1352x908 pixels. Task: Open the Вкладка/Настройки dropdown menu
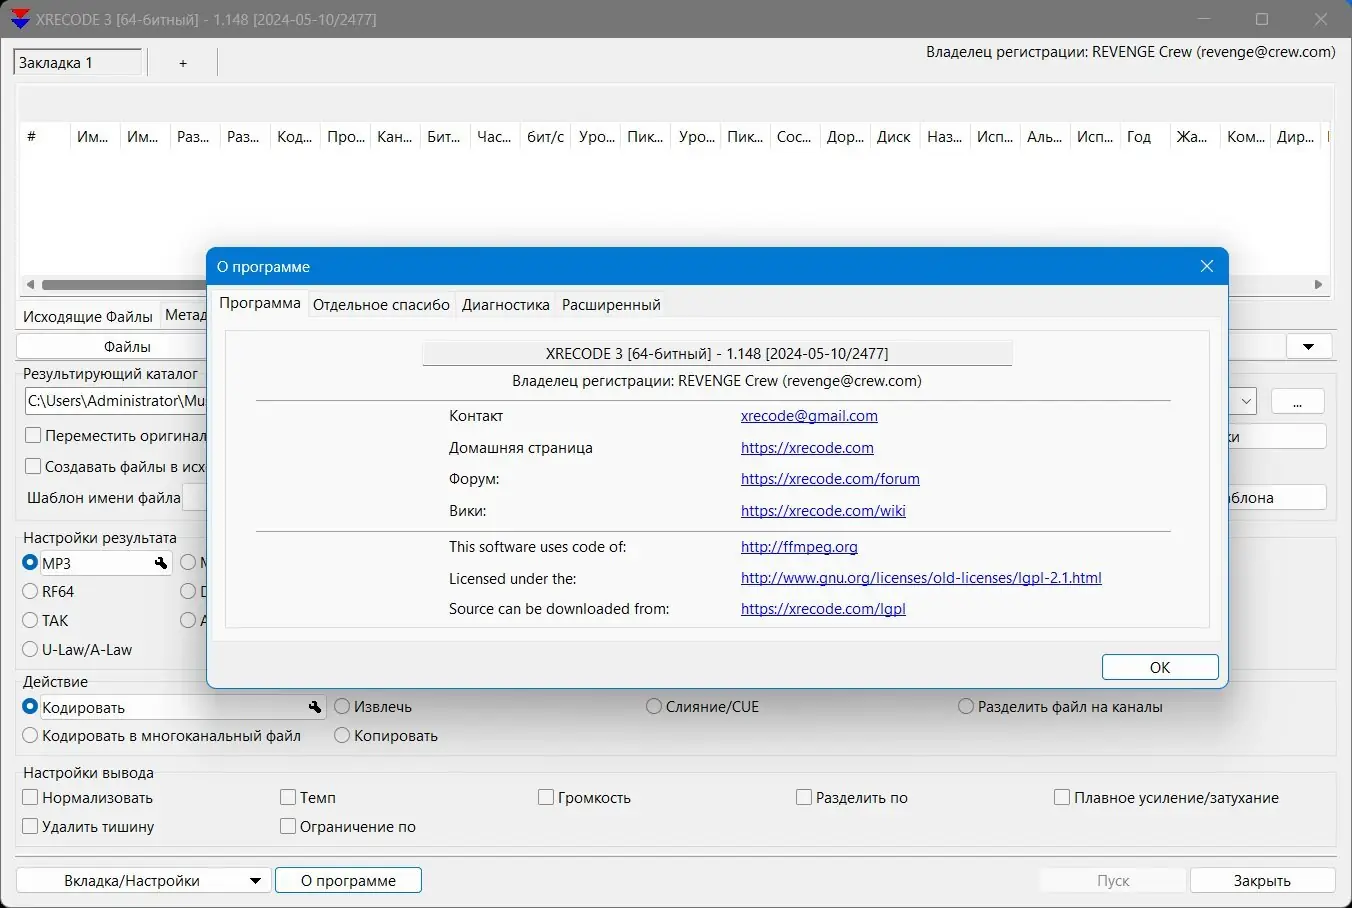pos(144,881)
